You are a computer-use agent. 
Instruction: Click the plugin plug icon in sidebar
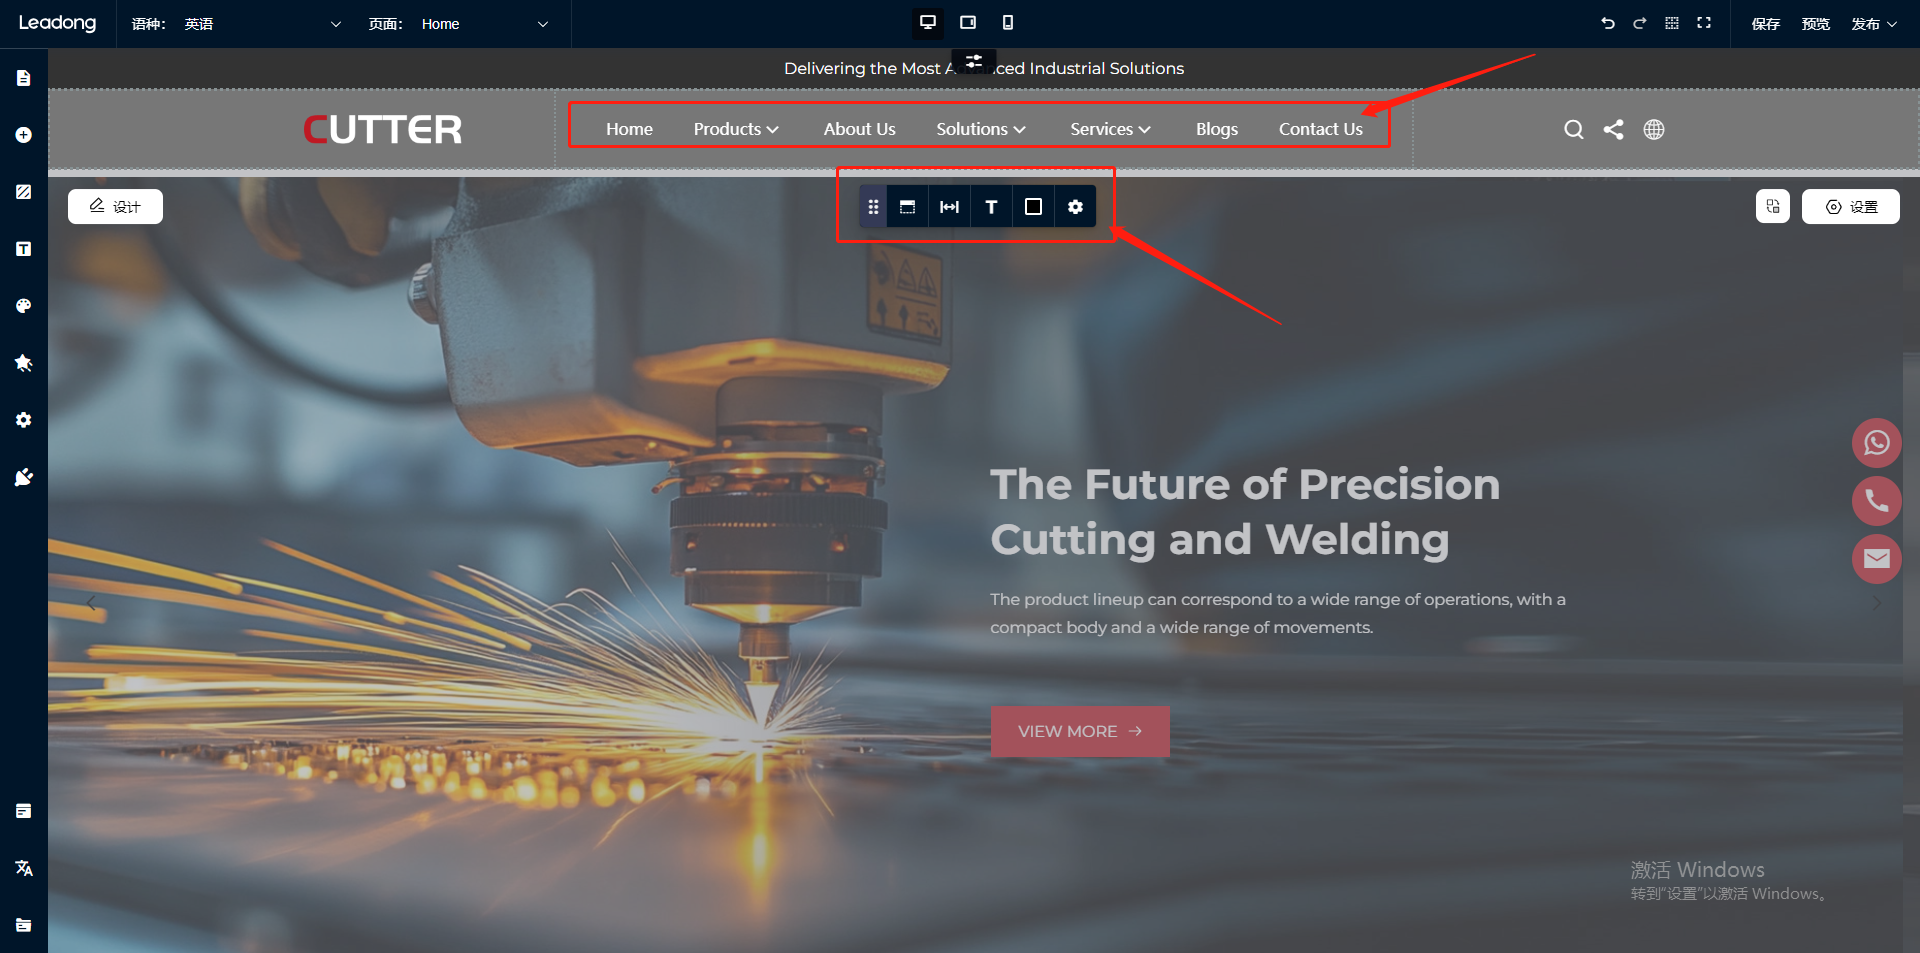point(24,477)
